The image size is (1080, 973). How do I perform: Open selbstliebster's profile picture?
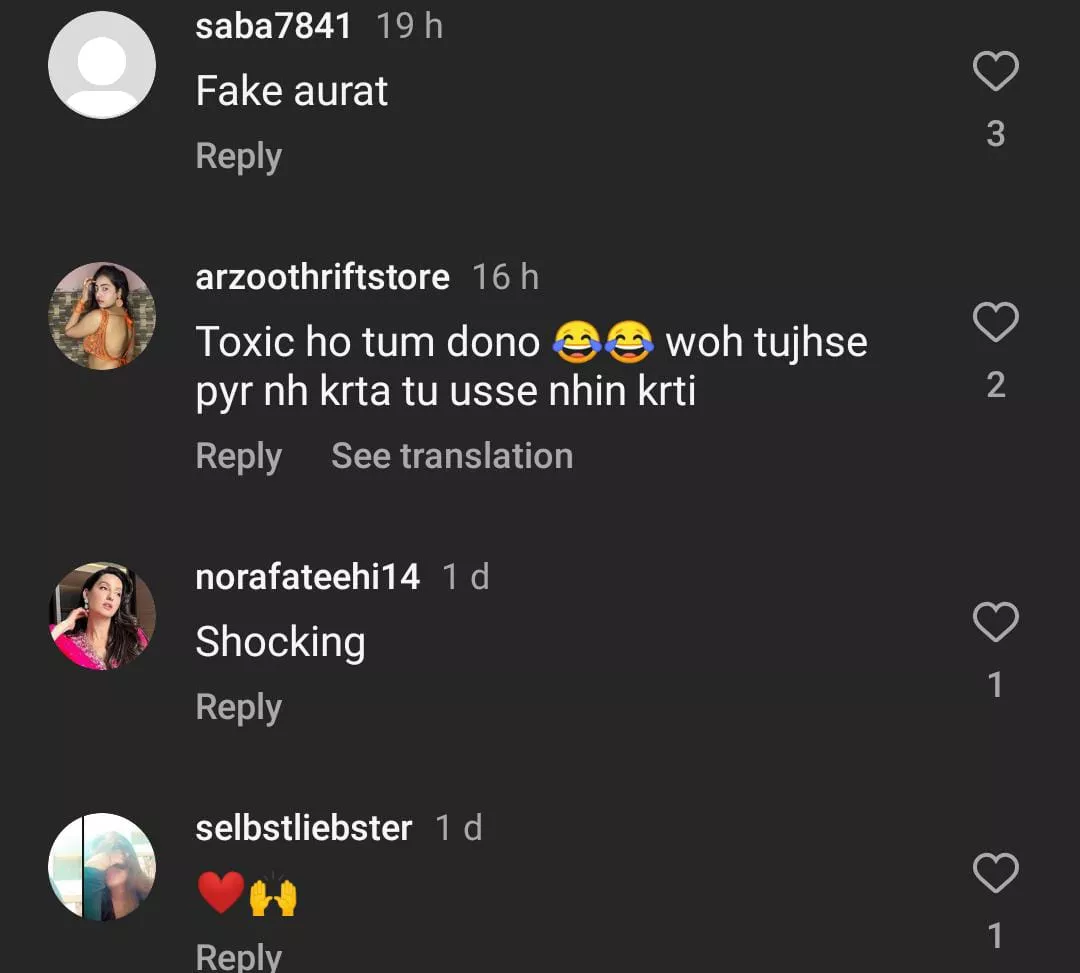[x=102, y=866]
